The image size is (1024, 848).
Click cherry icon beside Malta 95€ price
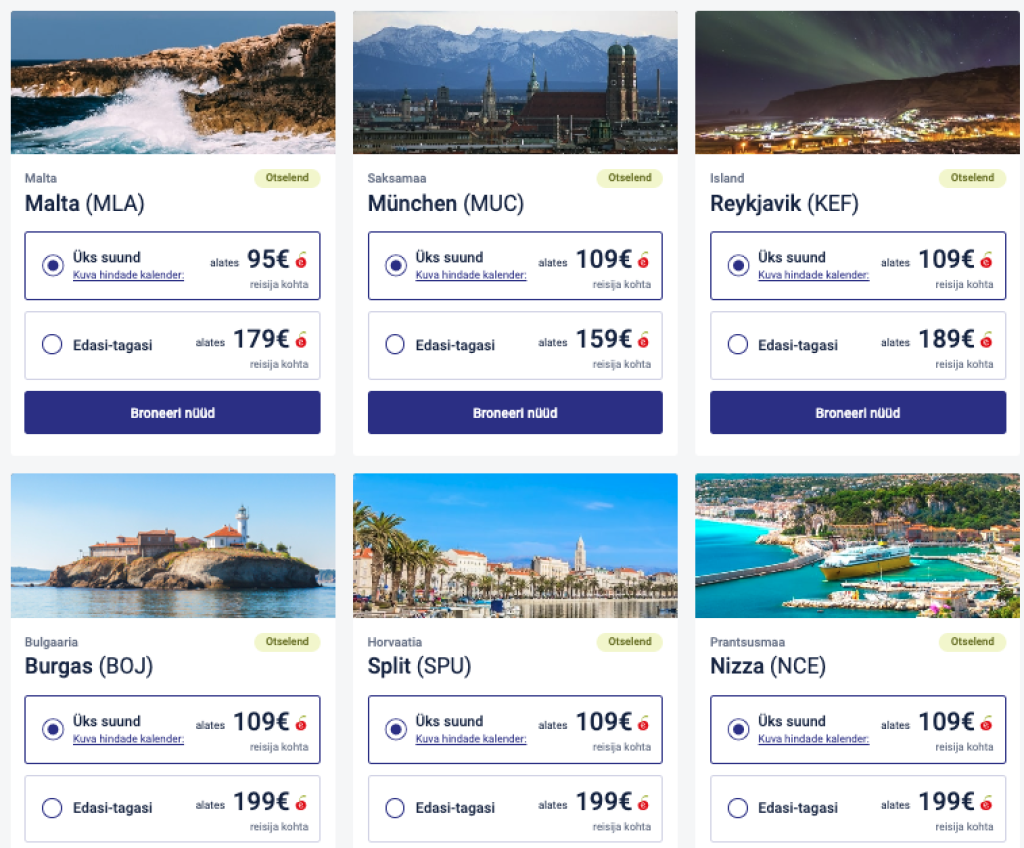click(x=301, y=260)
